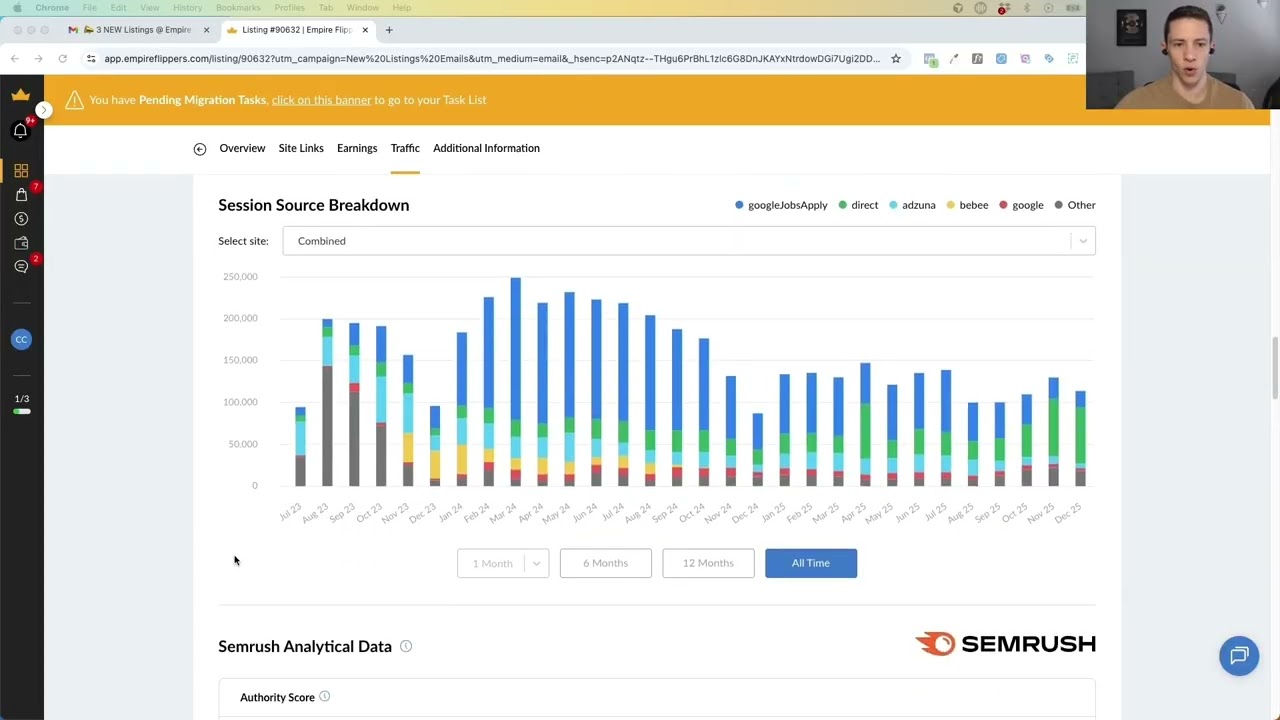
Task: Toggle the bebee legend entry
Action: [967, 205]
